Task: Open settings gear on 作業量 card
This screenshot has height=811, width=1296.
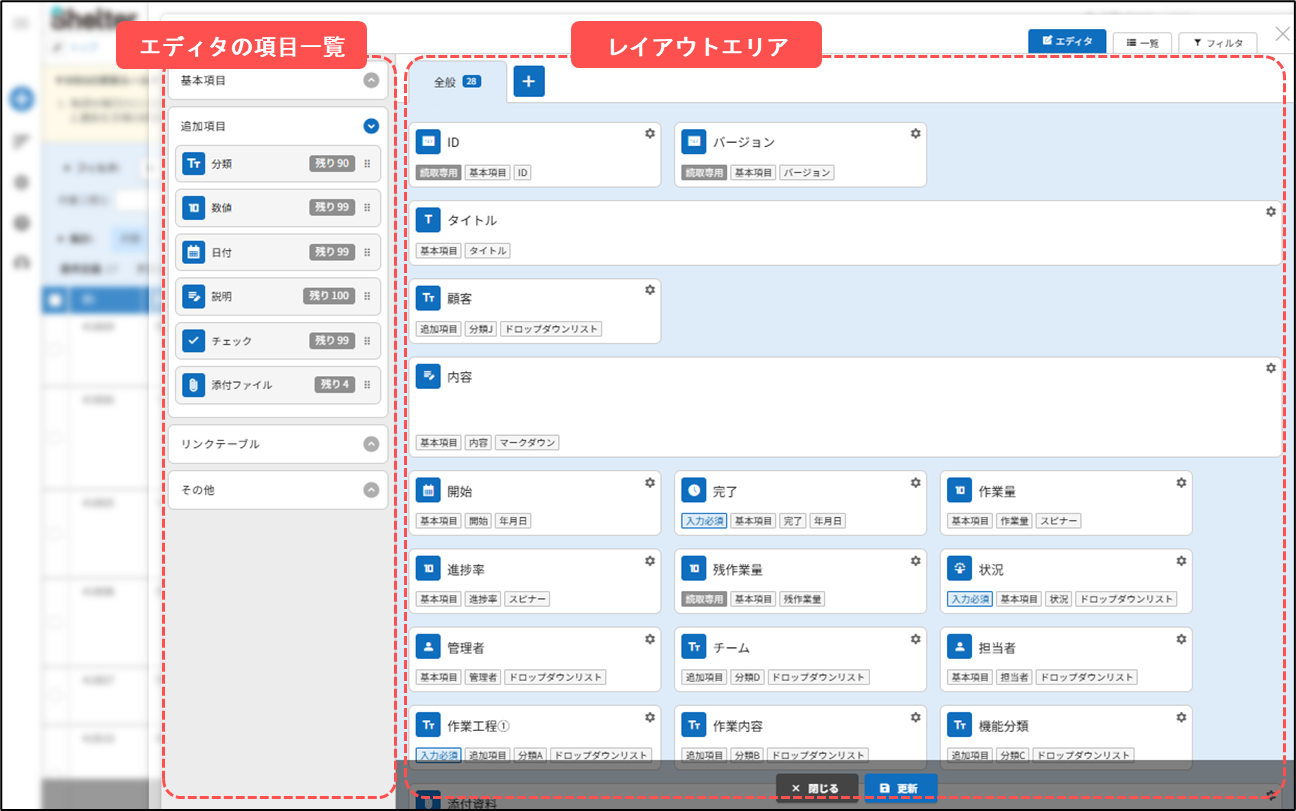Action: coord(1181,482)
